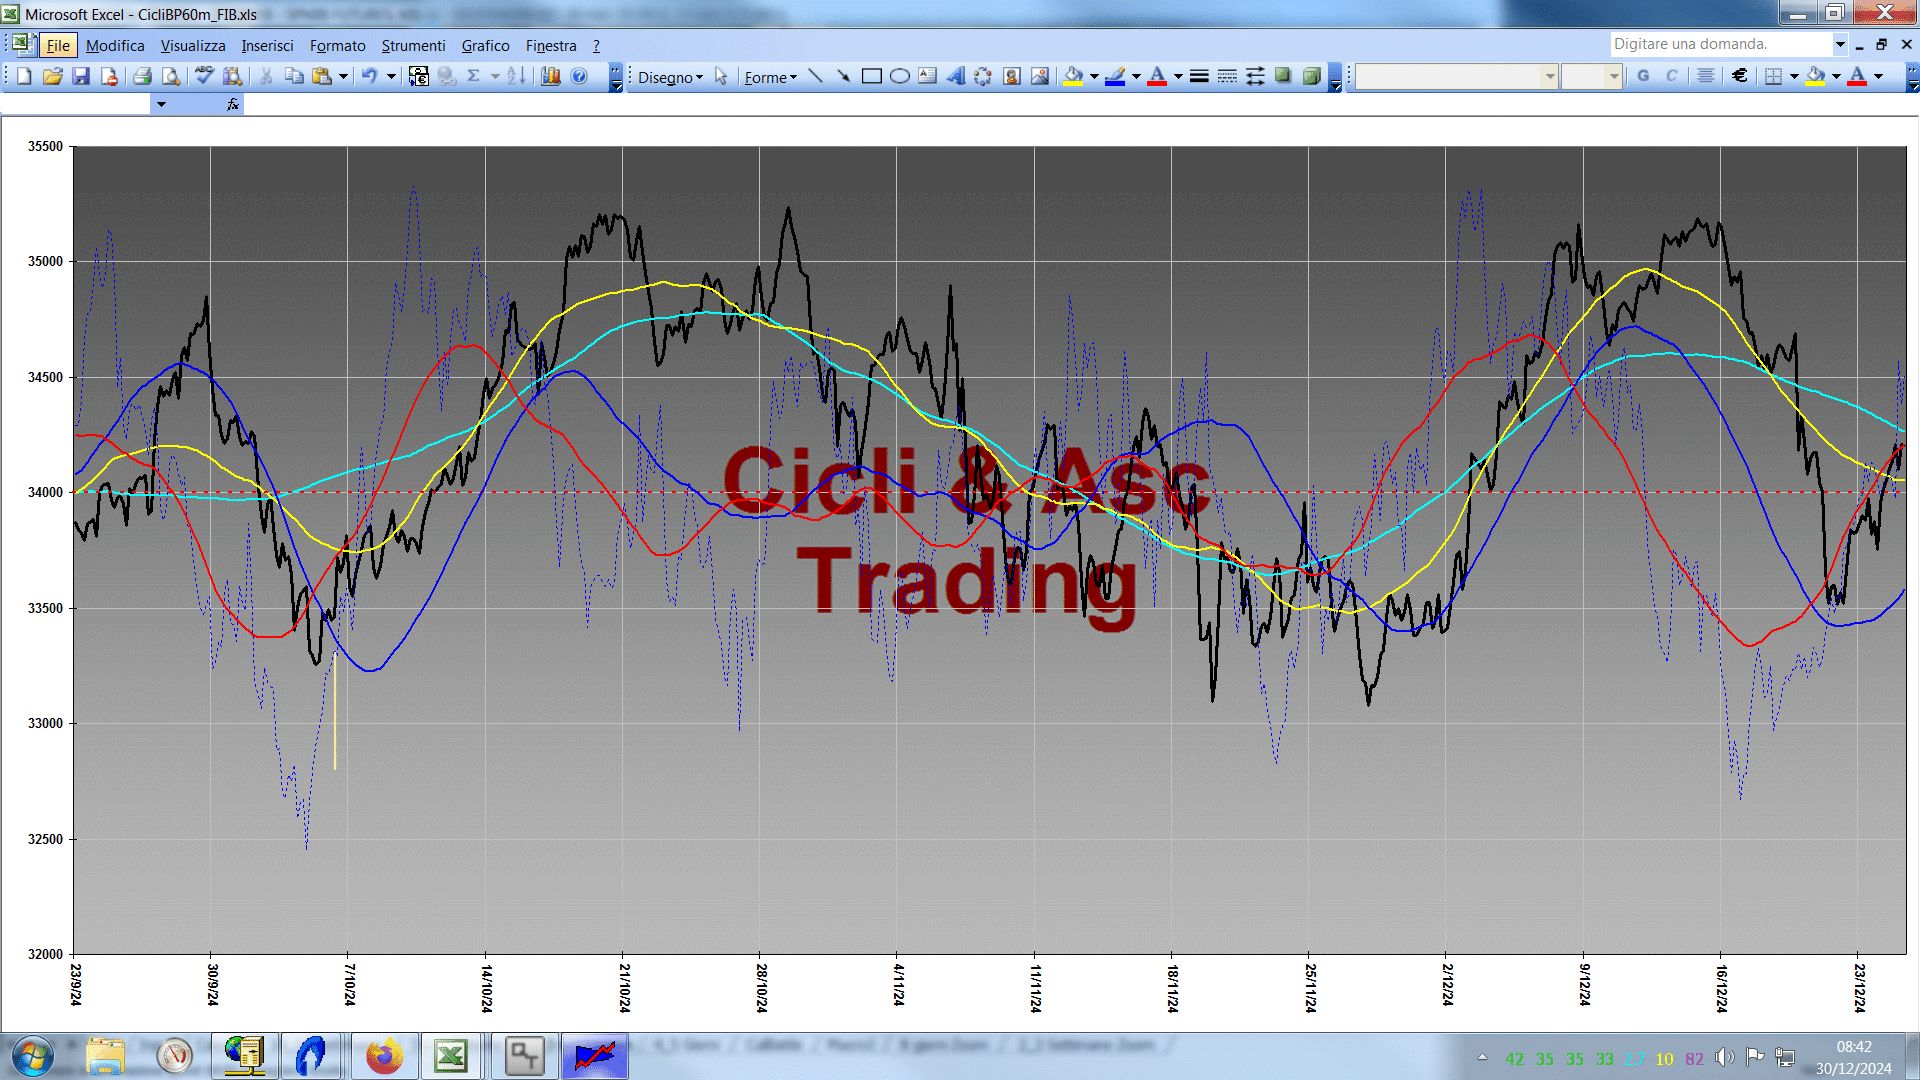Toggle center alignment
This screenshot has height=1080, width=1920.
1706,76
